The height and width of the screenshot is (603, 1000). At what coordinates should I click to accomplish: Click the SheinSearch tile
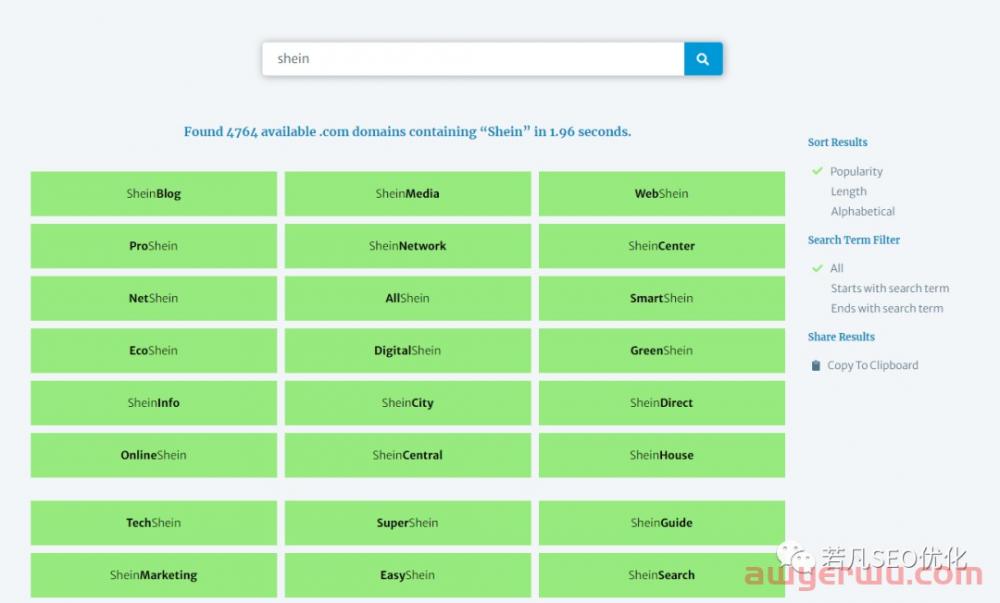(x=662, y=575)
